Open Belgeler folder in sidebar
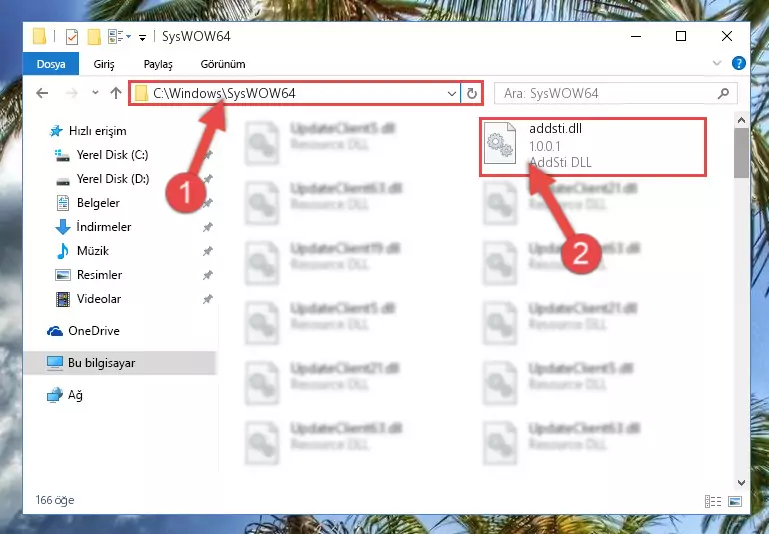This screenshot has height=534, width=769. pos(88,203)
